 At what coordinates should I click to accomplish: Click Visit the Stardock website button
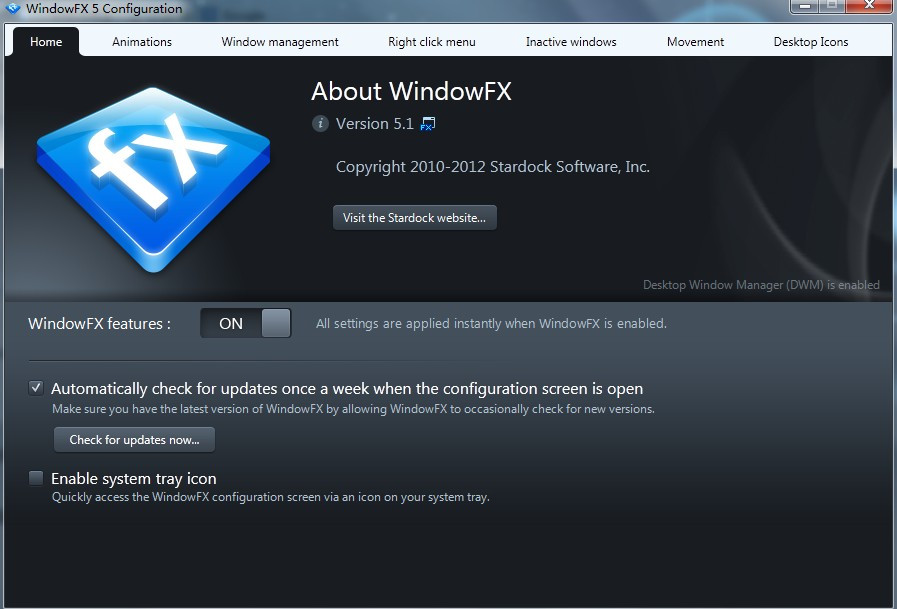click(415, 217)
